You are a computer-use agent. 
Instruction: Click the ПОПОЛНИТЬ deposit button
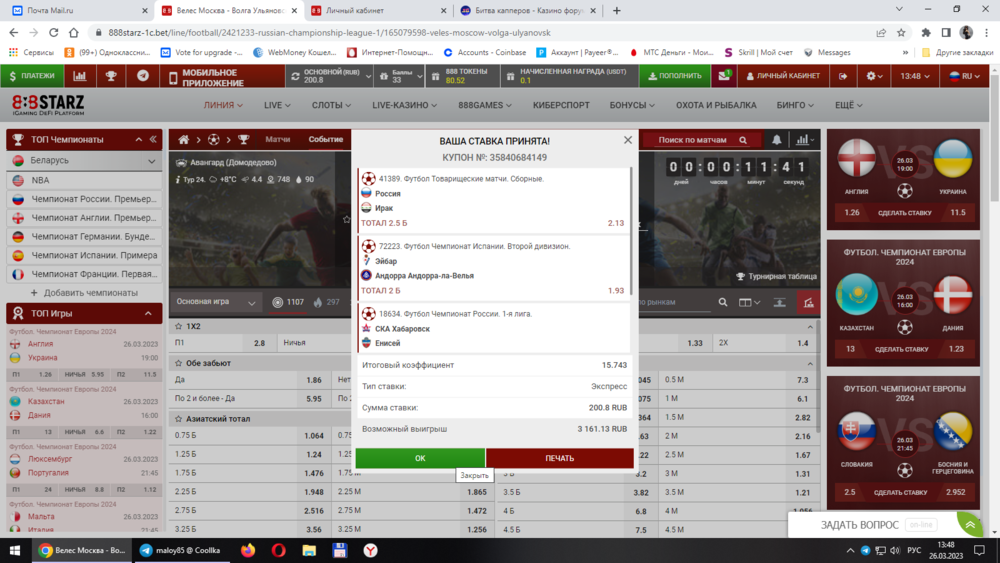click(675, 76)
